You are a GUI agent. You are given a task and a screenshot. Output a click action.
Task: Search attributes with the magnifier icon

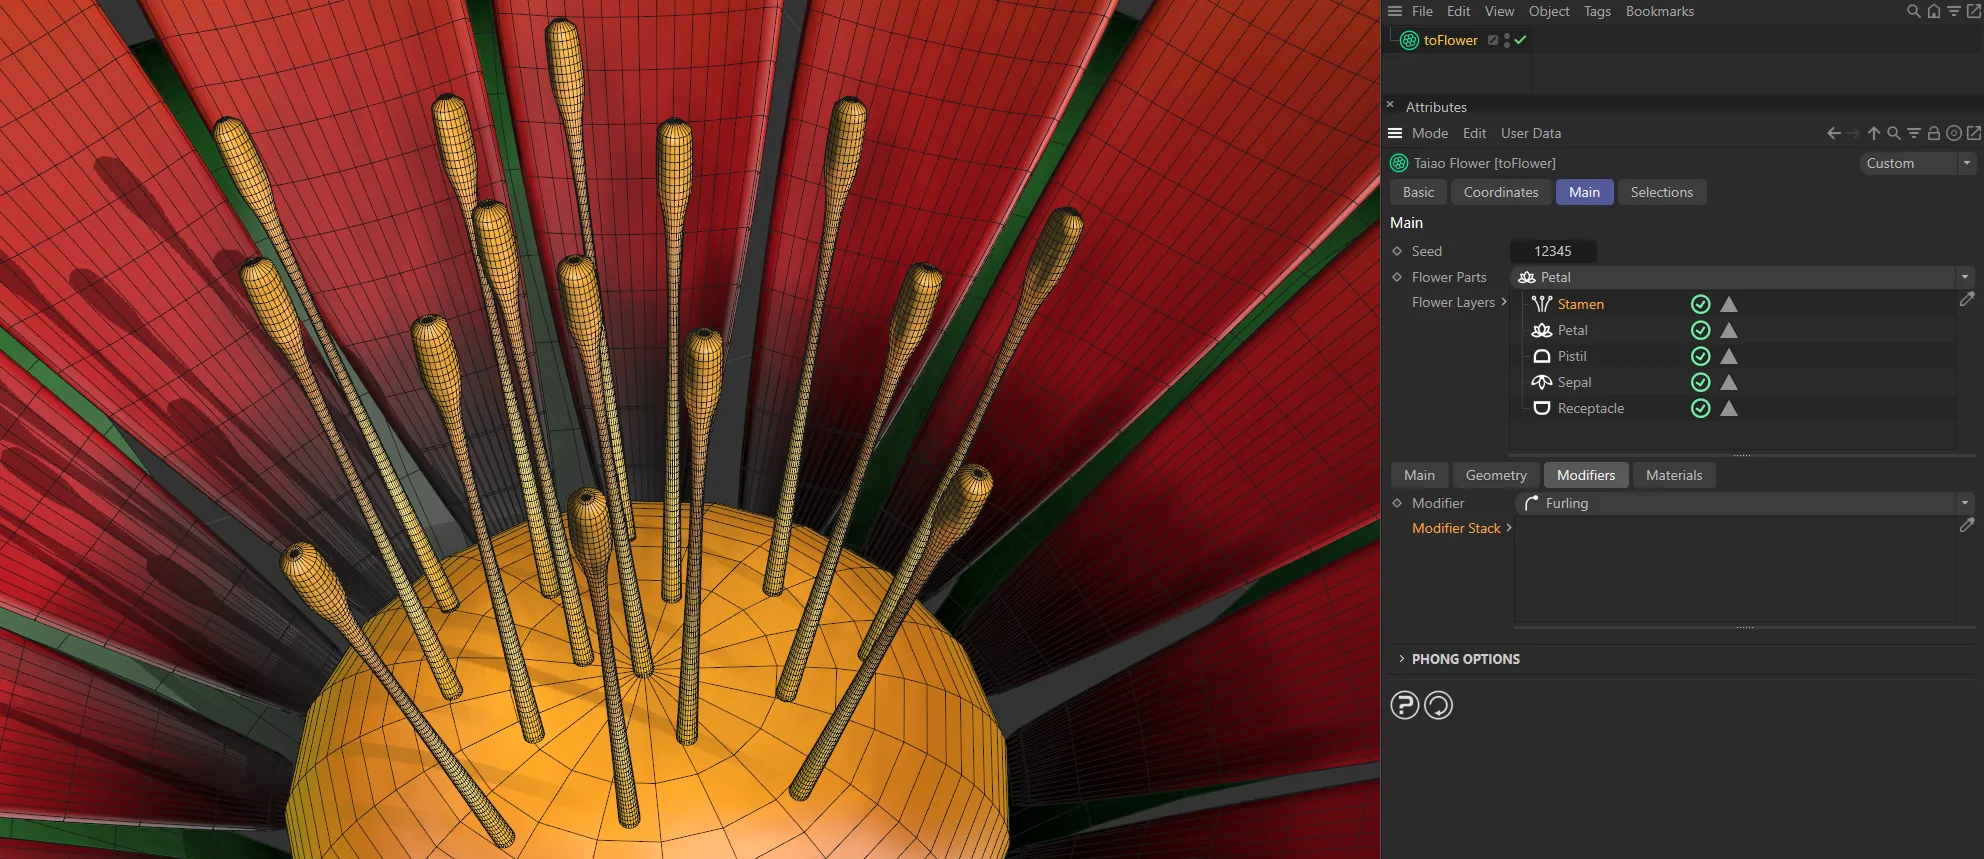pos(1893,133)
